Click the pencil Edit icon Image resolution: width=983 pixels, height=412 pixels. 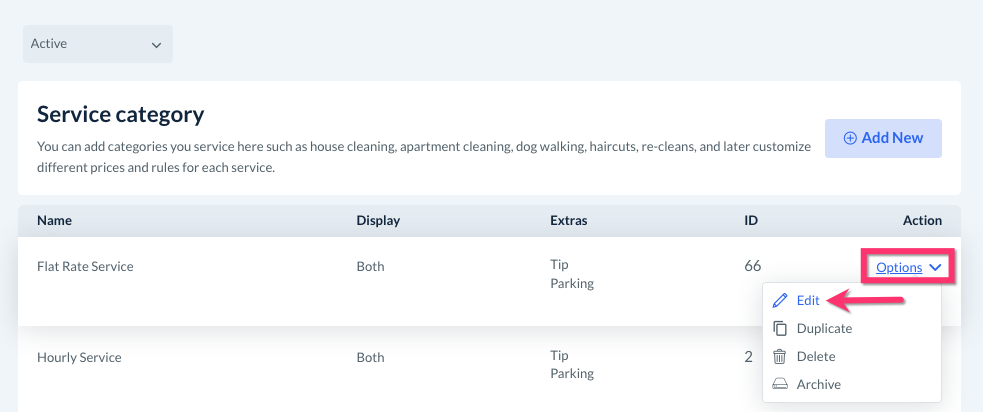780,300
